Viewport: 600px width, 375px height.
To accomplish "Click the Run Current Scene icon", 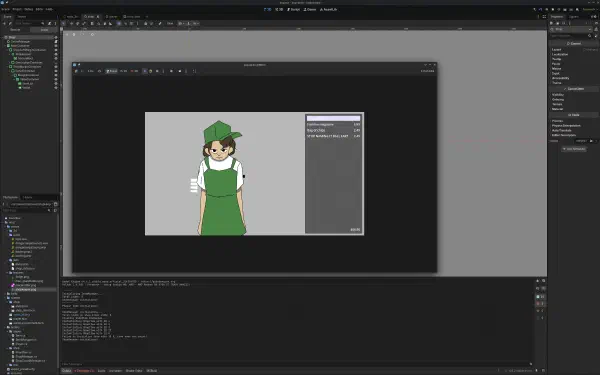I will [565, 9].
